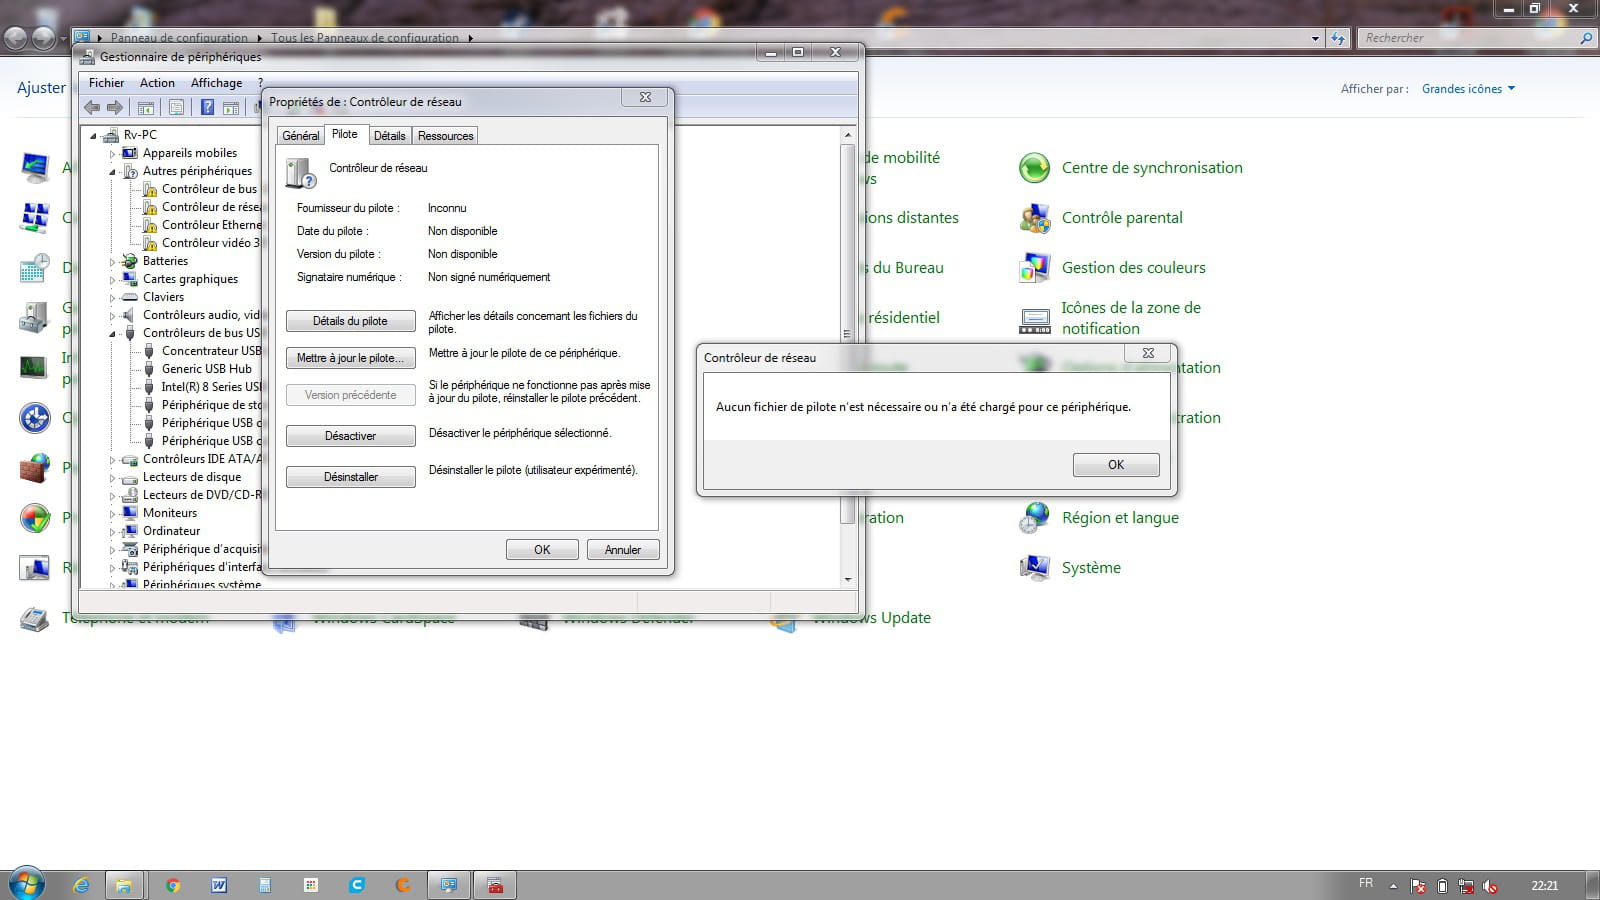Click Annuler in the properties dialog

tap(622, 550)
